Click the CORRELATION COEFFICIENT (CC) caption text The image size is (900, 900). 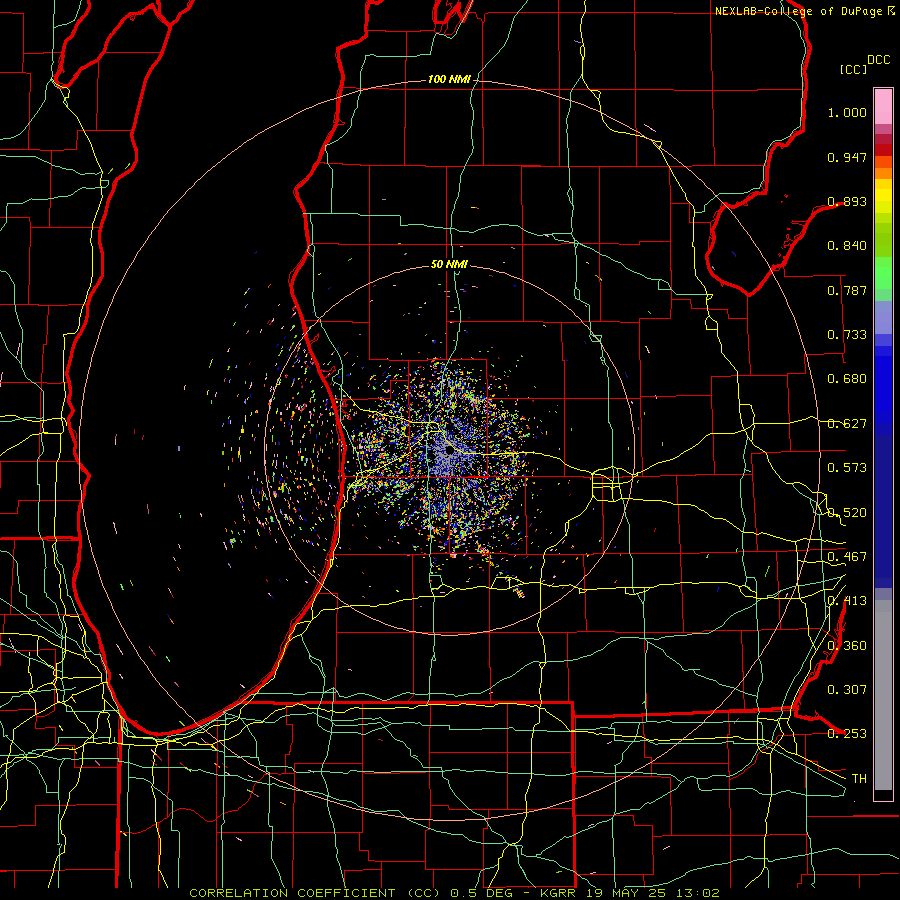(x=315, y=893)
